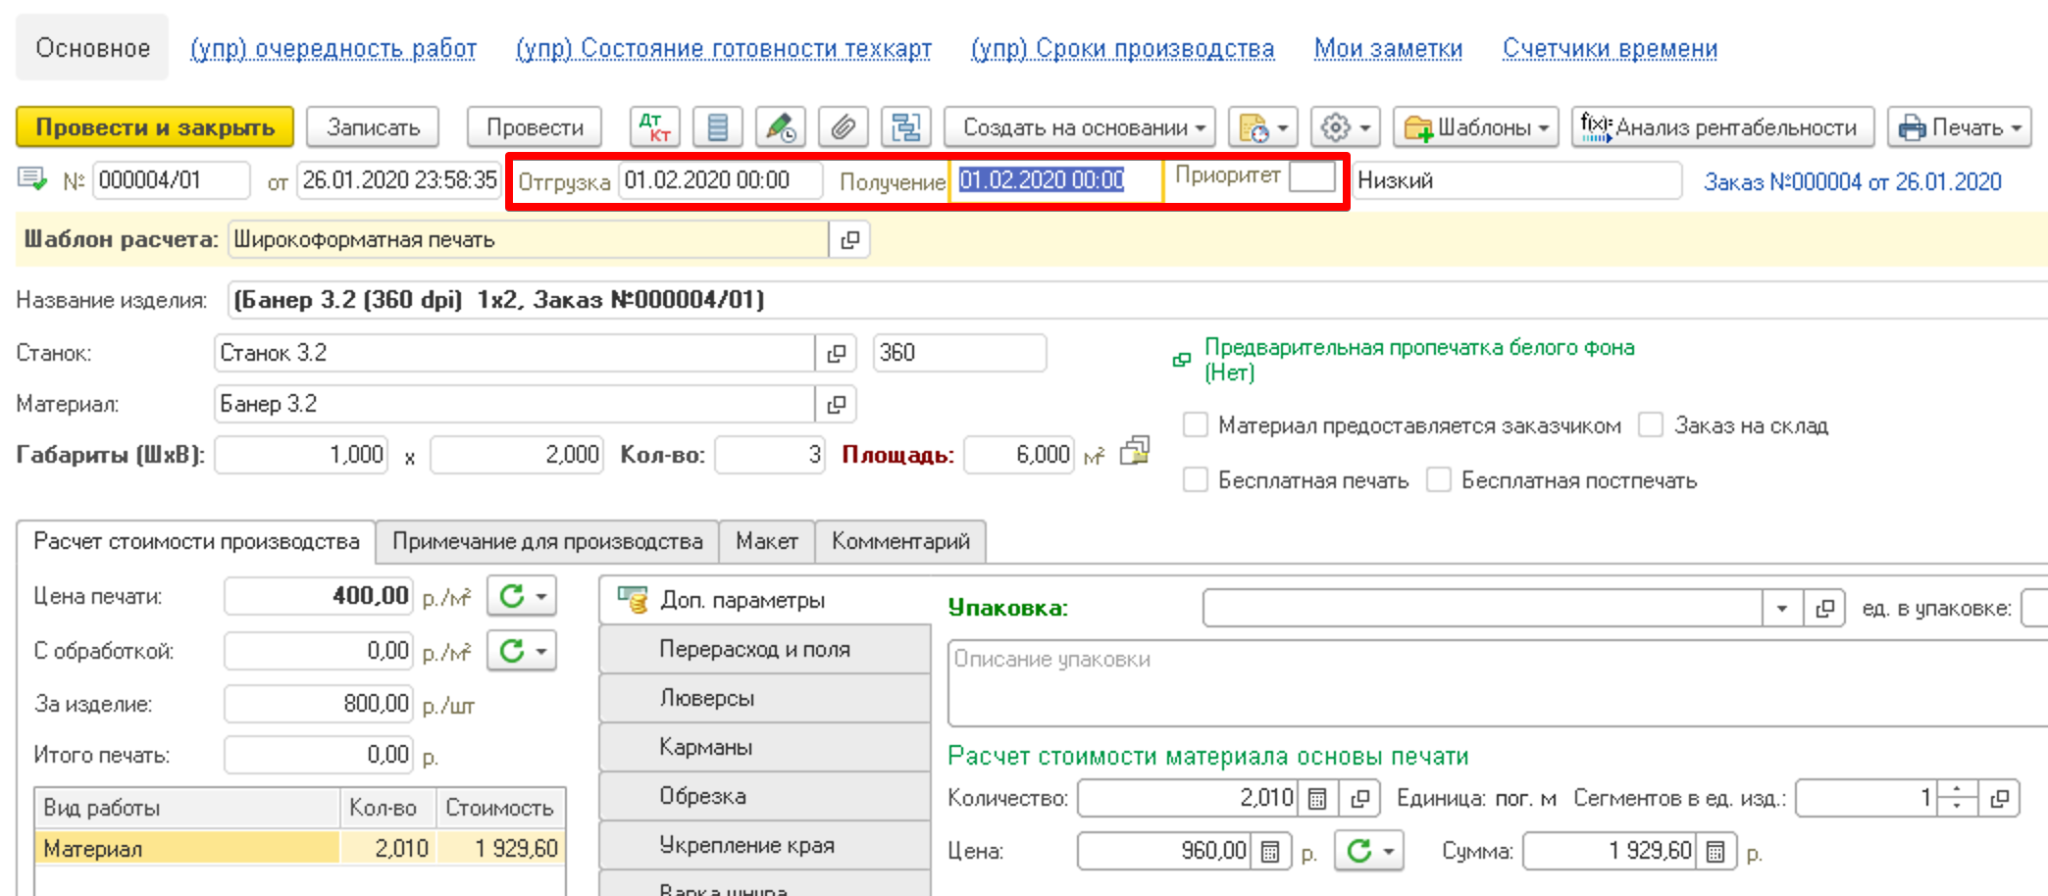
Task: Open Шаблон расчета selection button
Action: point(850,240)
